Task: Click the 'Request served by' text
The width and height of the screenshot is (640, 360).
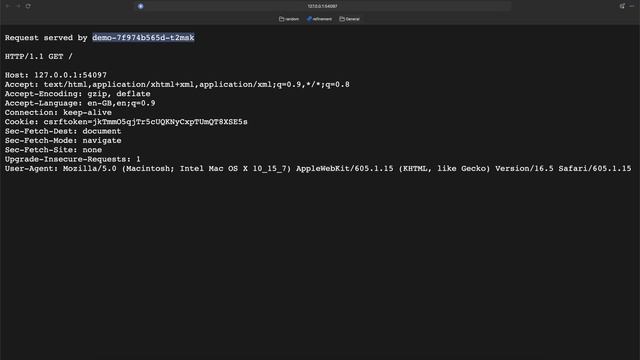Action: [x=46, y=38]
